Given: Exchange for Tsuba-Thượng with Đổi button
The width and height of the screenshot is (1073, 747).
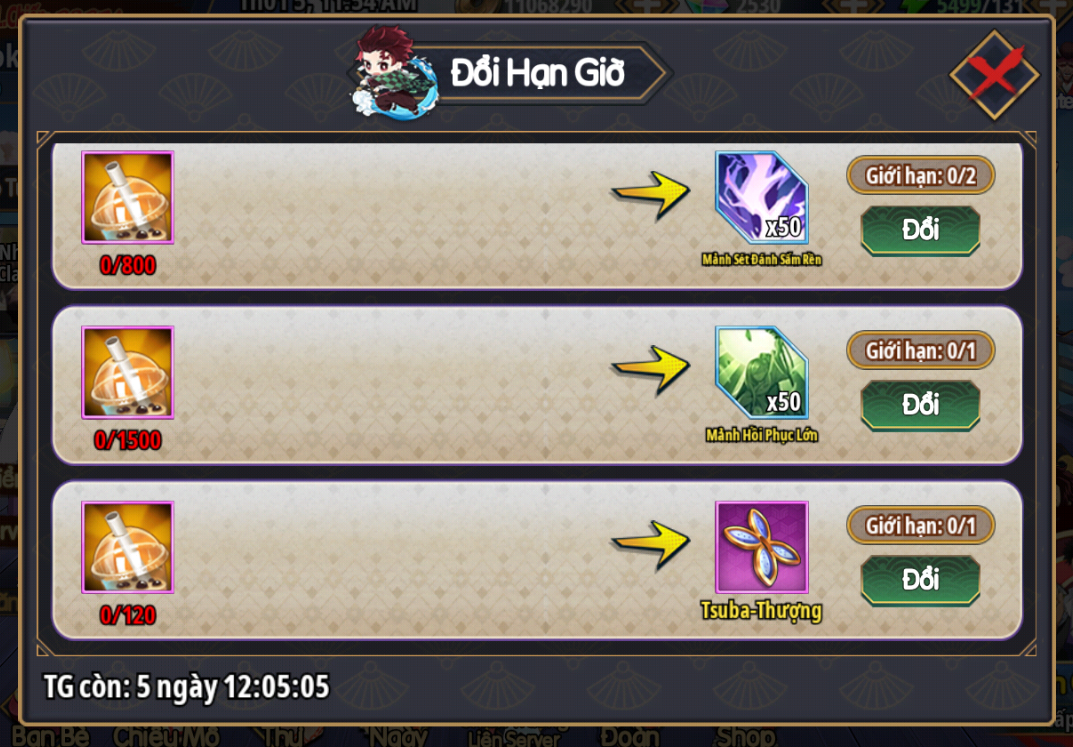Looking at the screenshot, I should 920,581.
